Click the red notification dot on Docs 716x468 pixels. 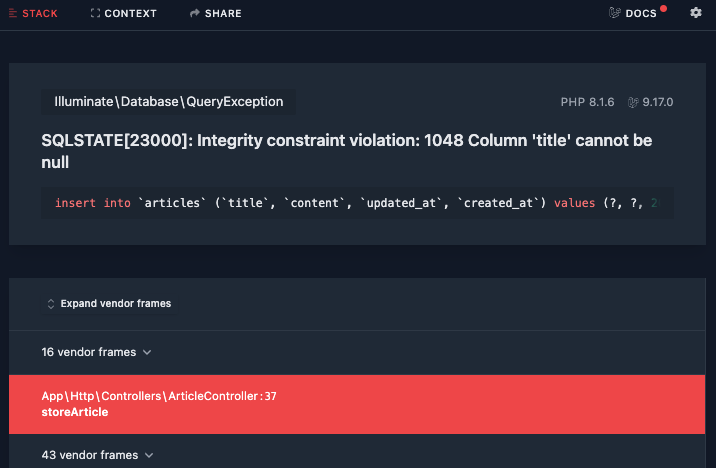(x=663, y=8)
